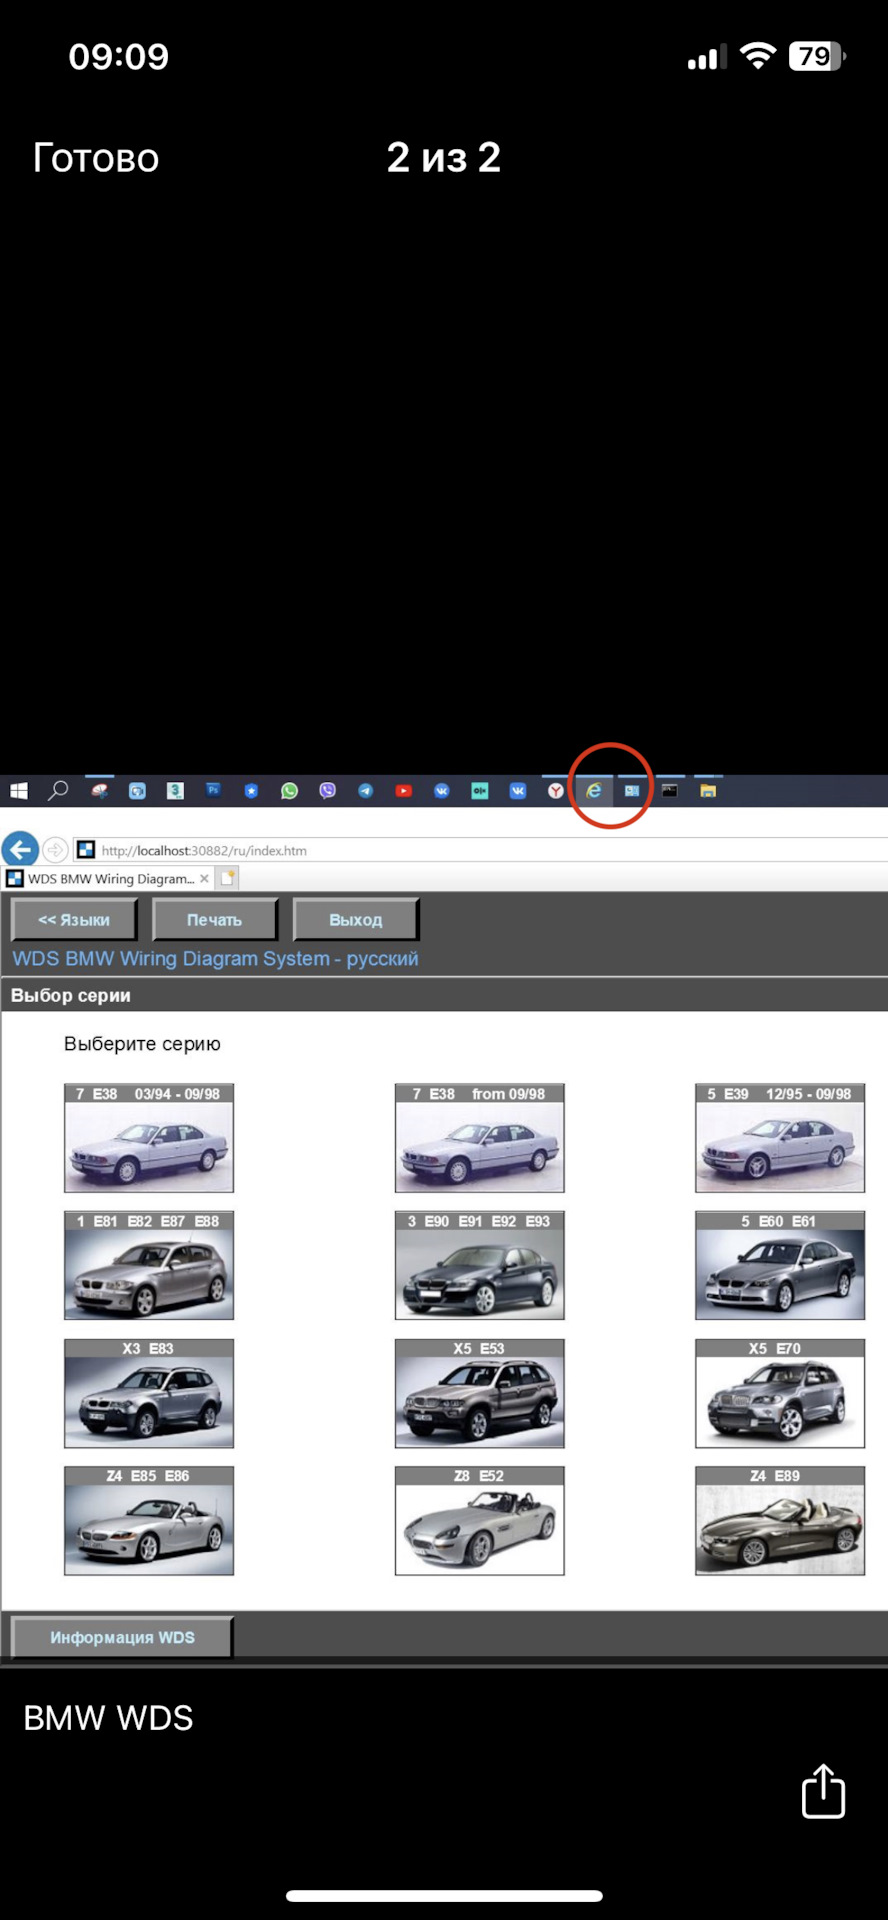Open a new browser tab
Viewport: 888px width, 1920px height.
(228, 879)
